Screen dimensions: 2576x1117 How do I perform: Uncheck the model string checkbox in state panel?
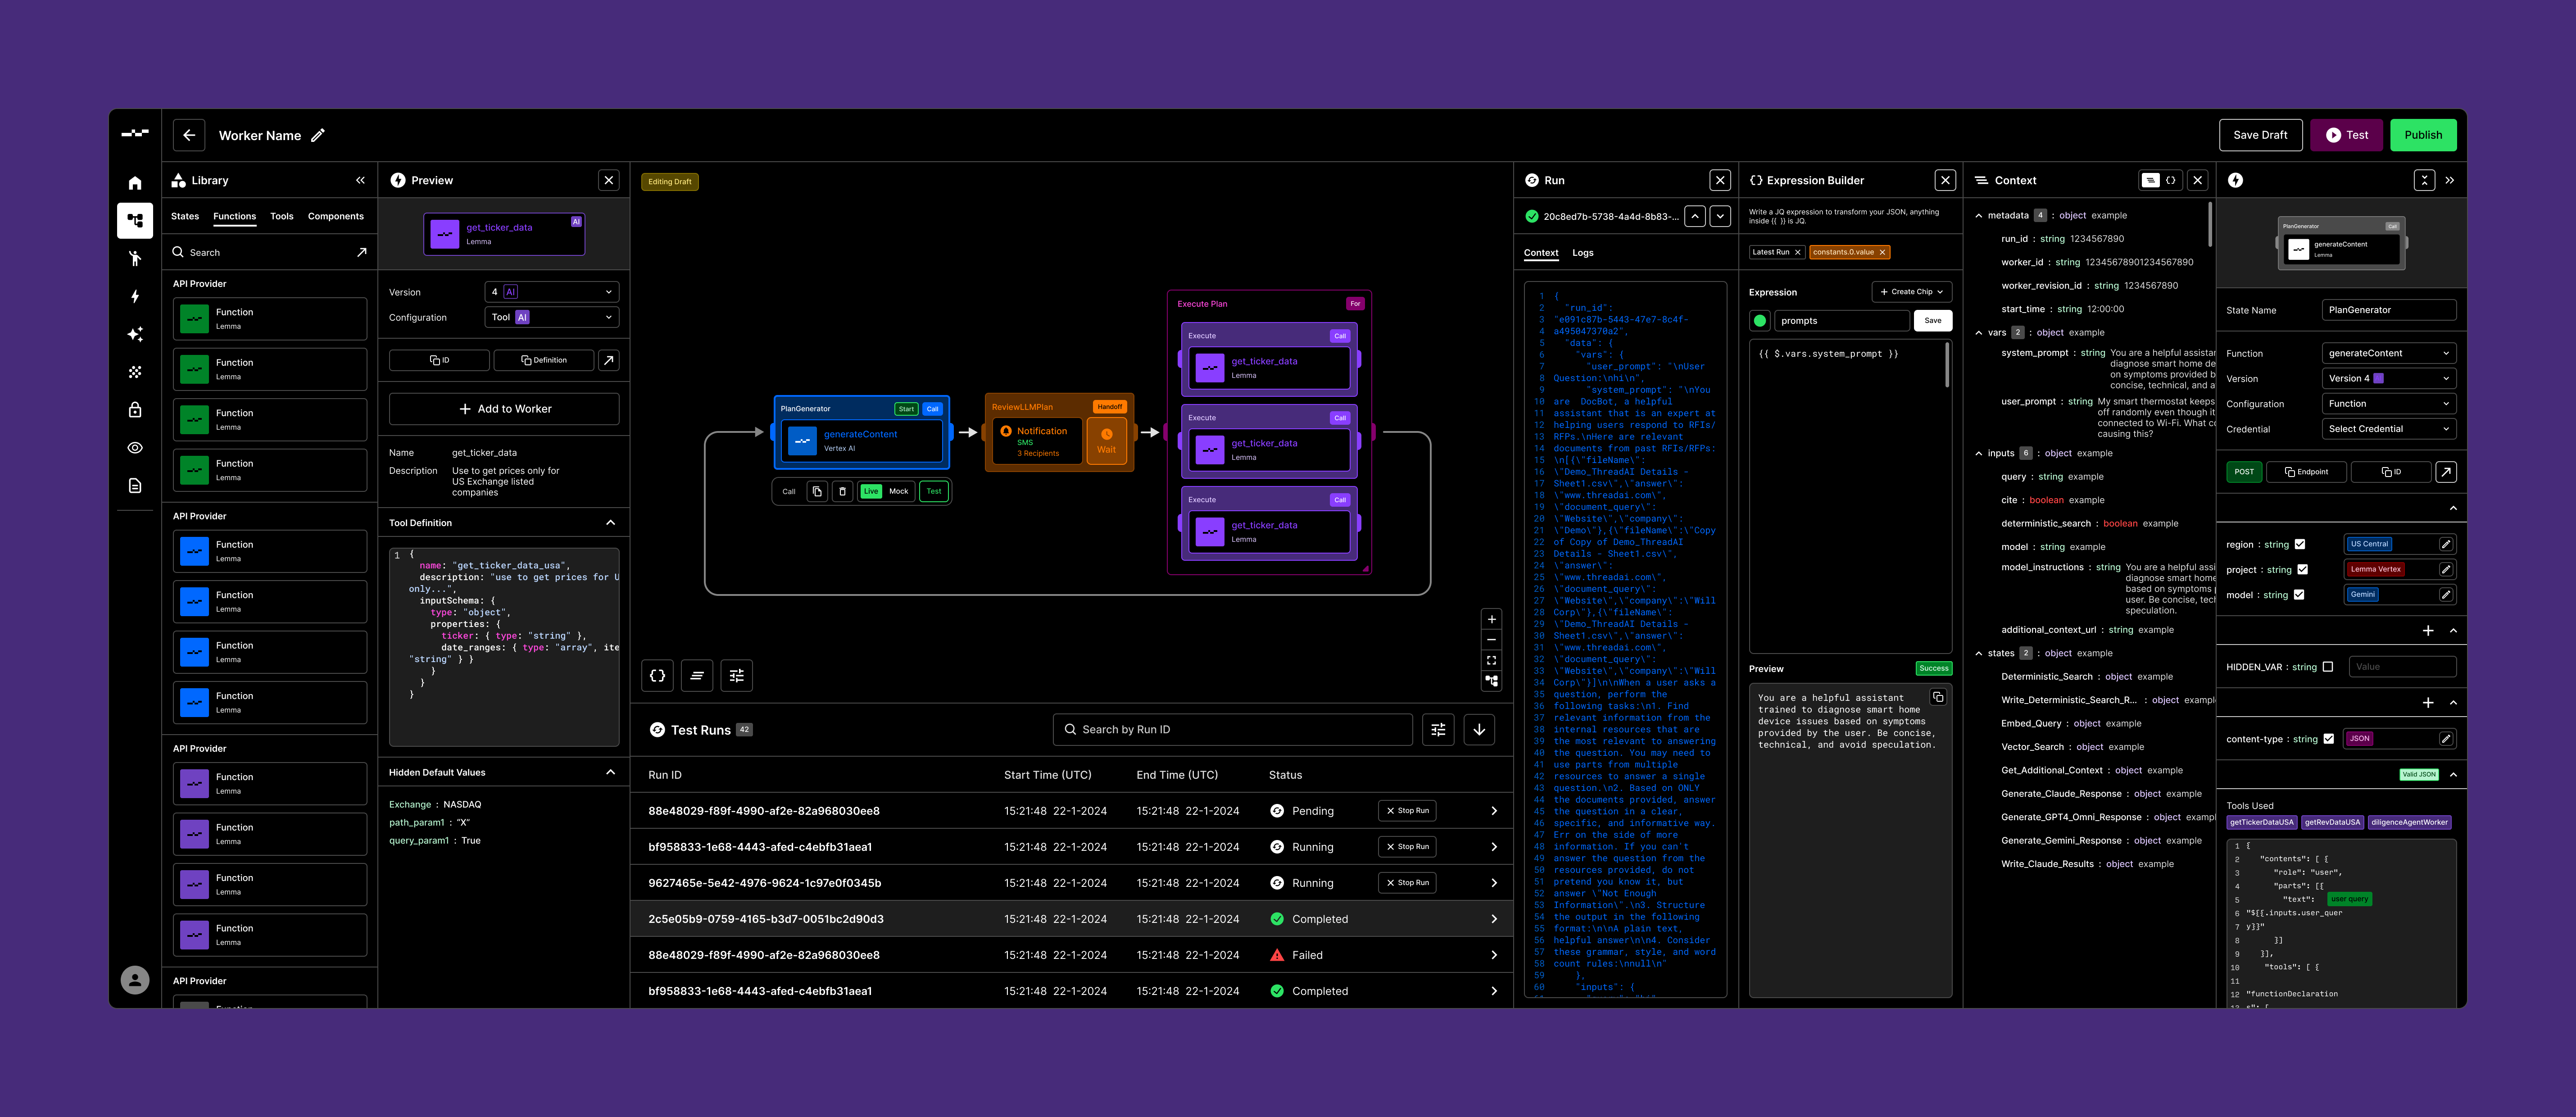point(2299,595)
